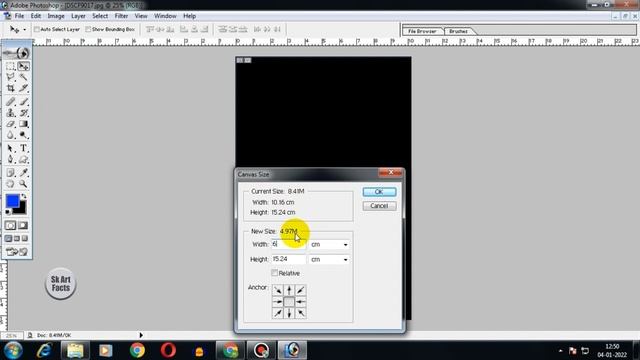640x360 pixels.
Task: Select the Custom Shape tool
Action: click(x=23, y=160)
